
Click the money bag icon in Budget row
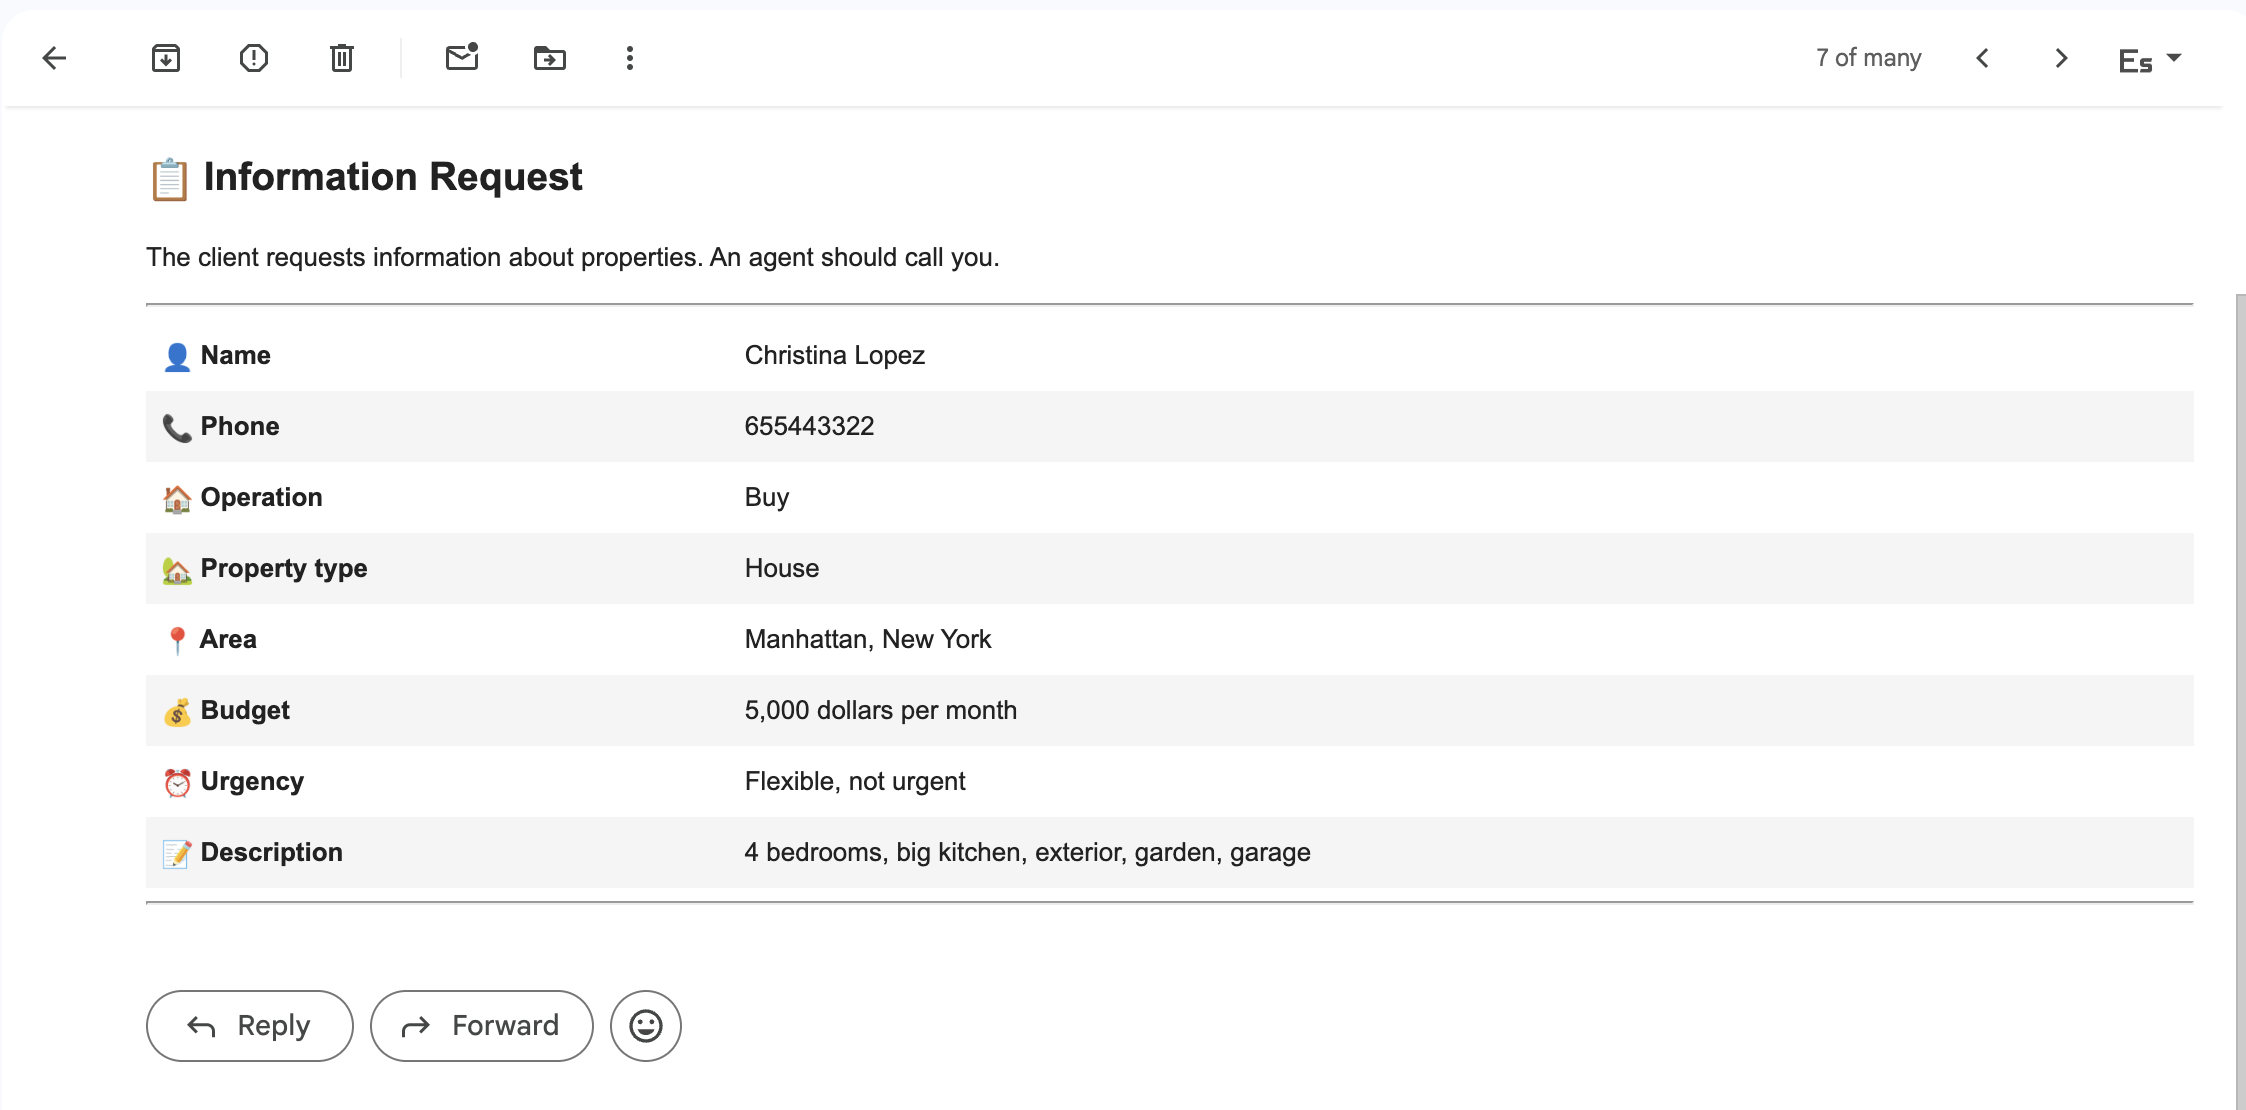177,712
